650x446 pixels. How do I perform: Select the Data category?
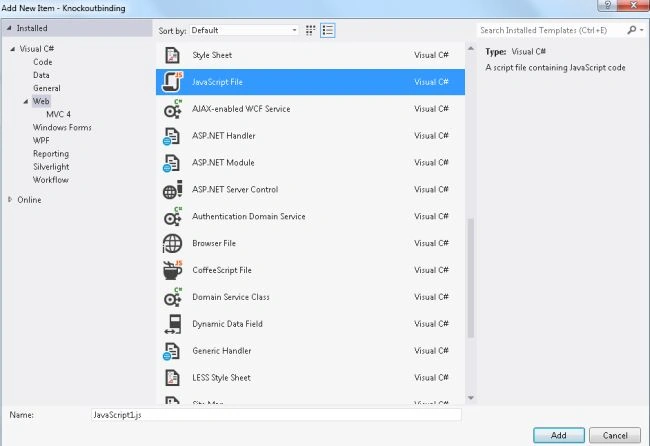coord(41,75)
